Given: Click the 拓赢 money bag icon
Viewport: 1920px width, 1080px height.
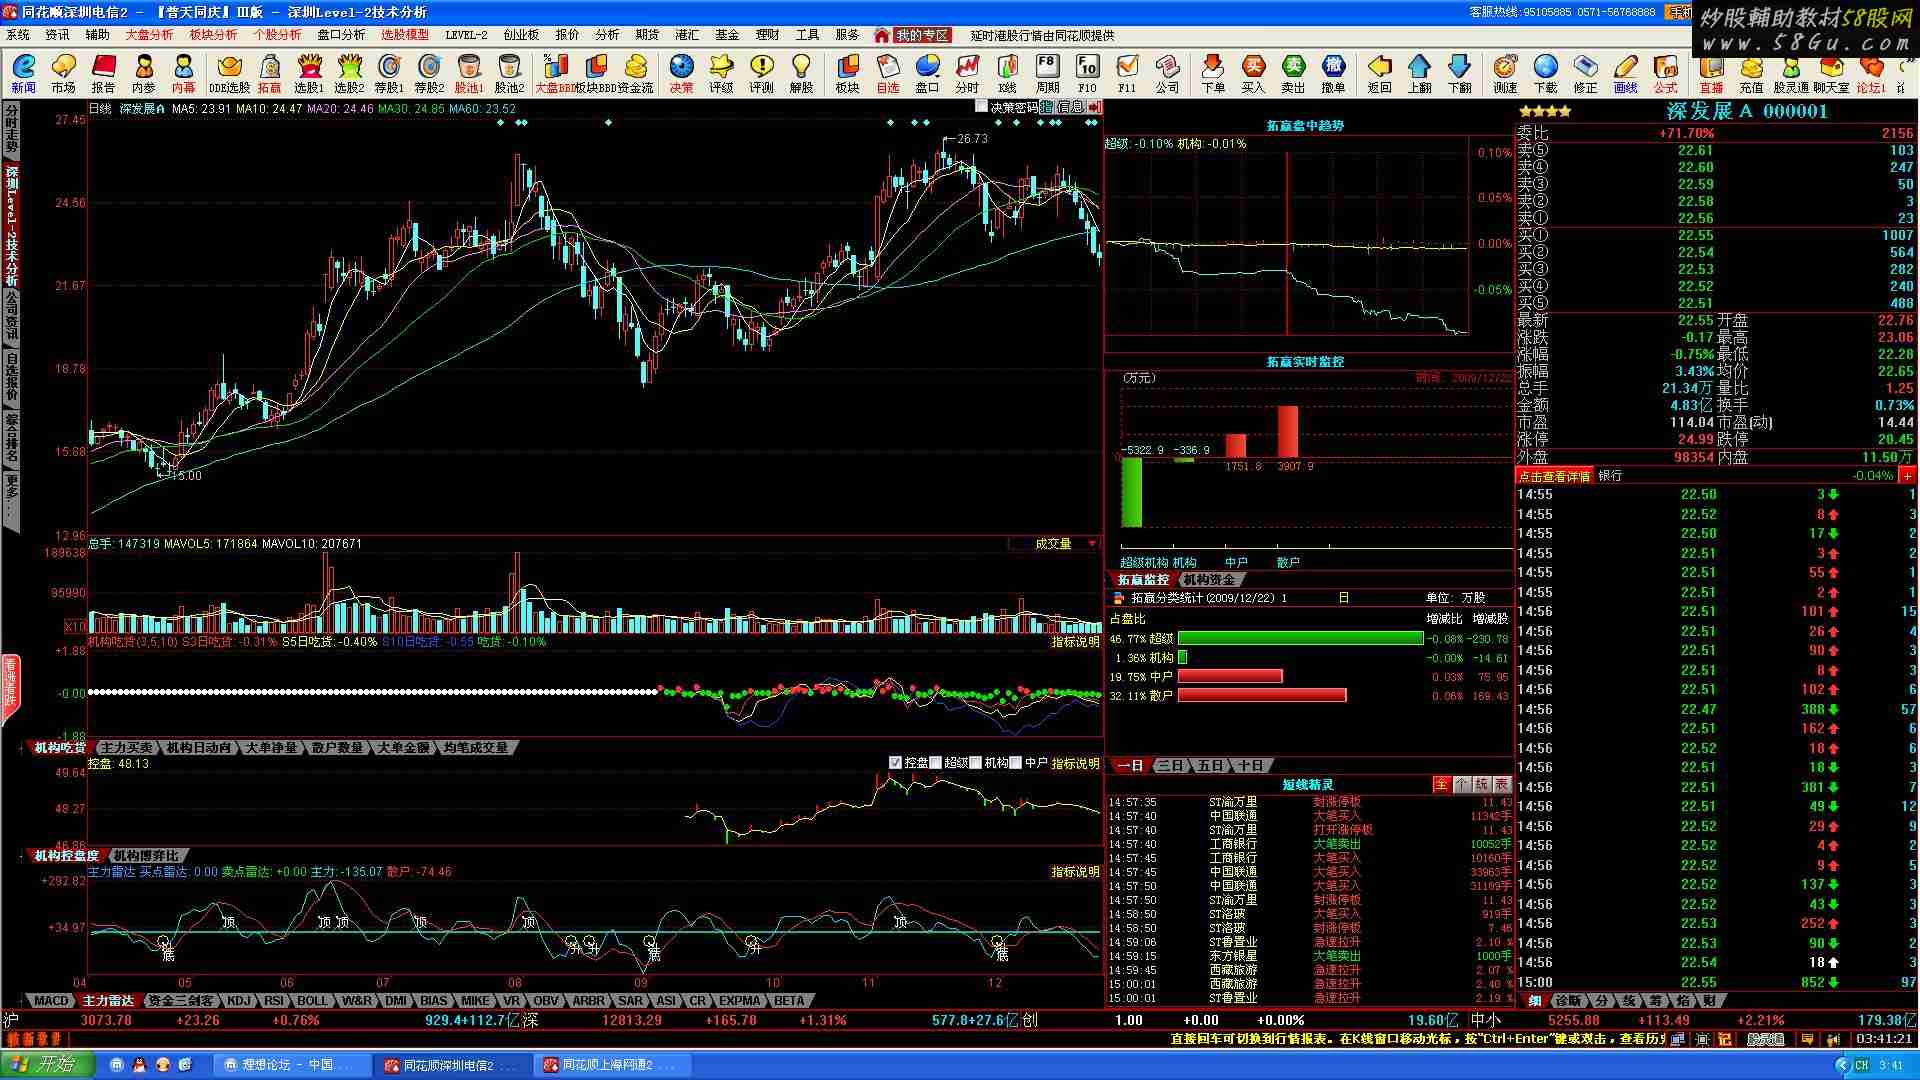Looking at the screenshot, I should (x=270, y=74).
